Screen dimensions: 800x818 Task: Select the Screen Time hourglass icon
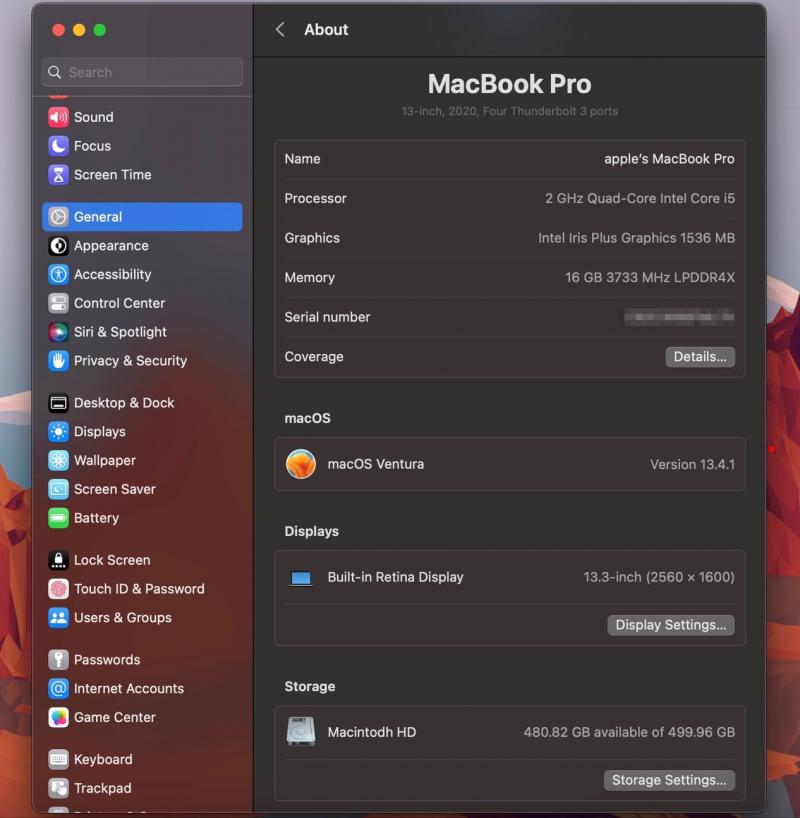point(58,175)
